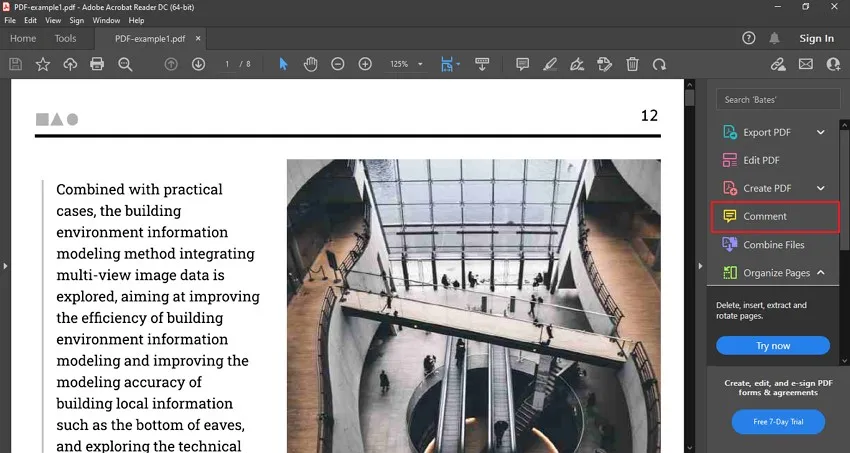
Task: Send file by email envelope icon
Action: [x=806, y=64]
